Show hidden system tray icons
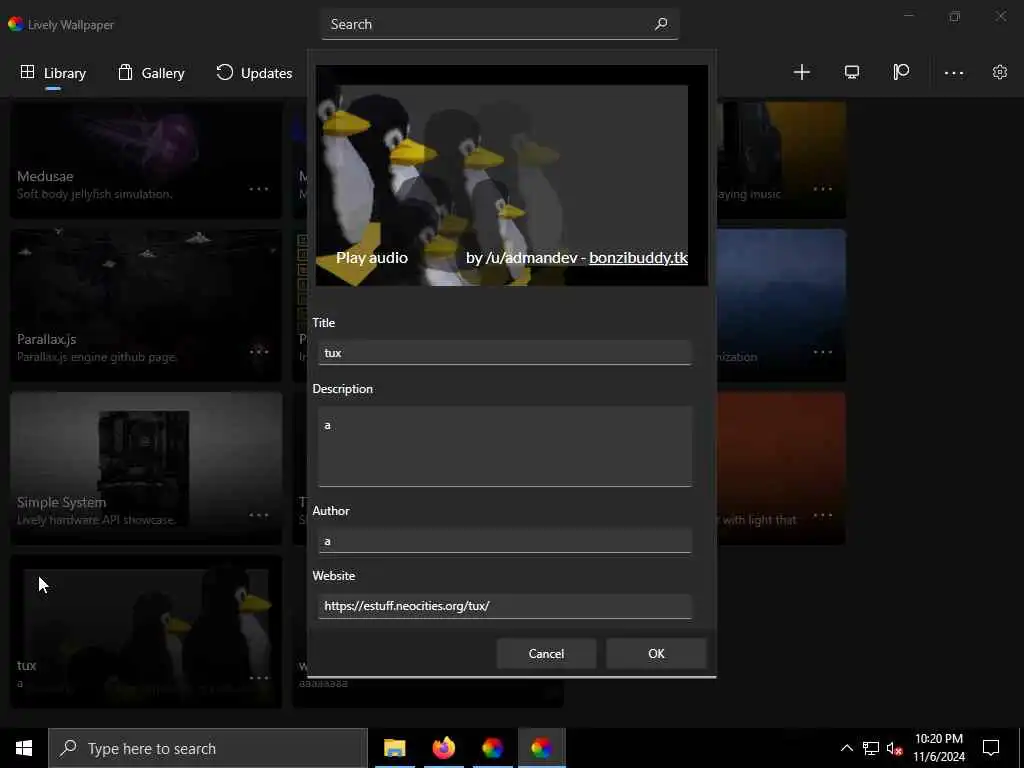Screen dimensions: 1024x768 [x=846, y=748]
